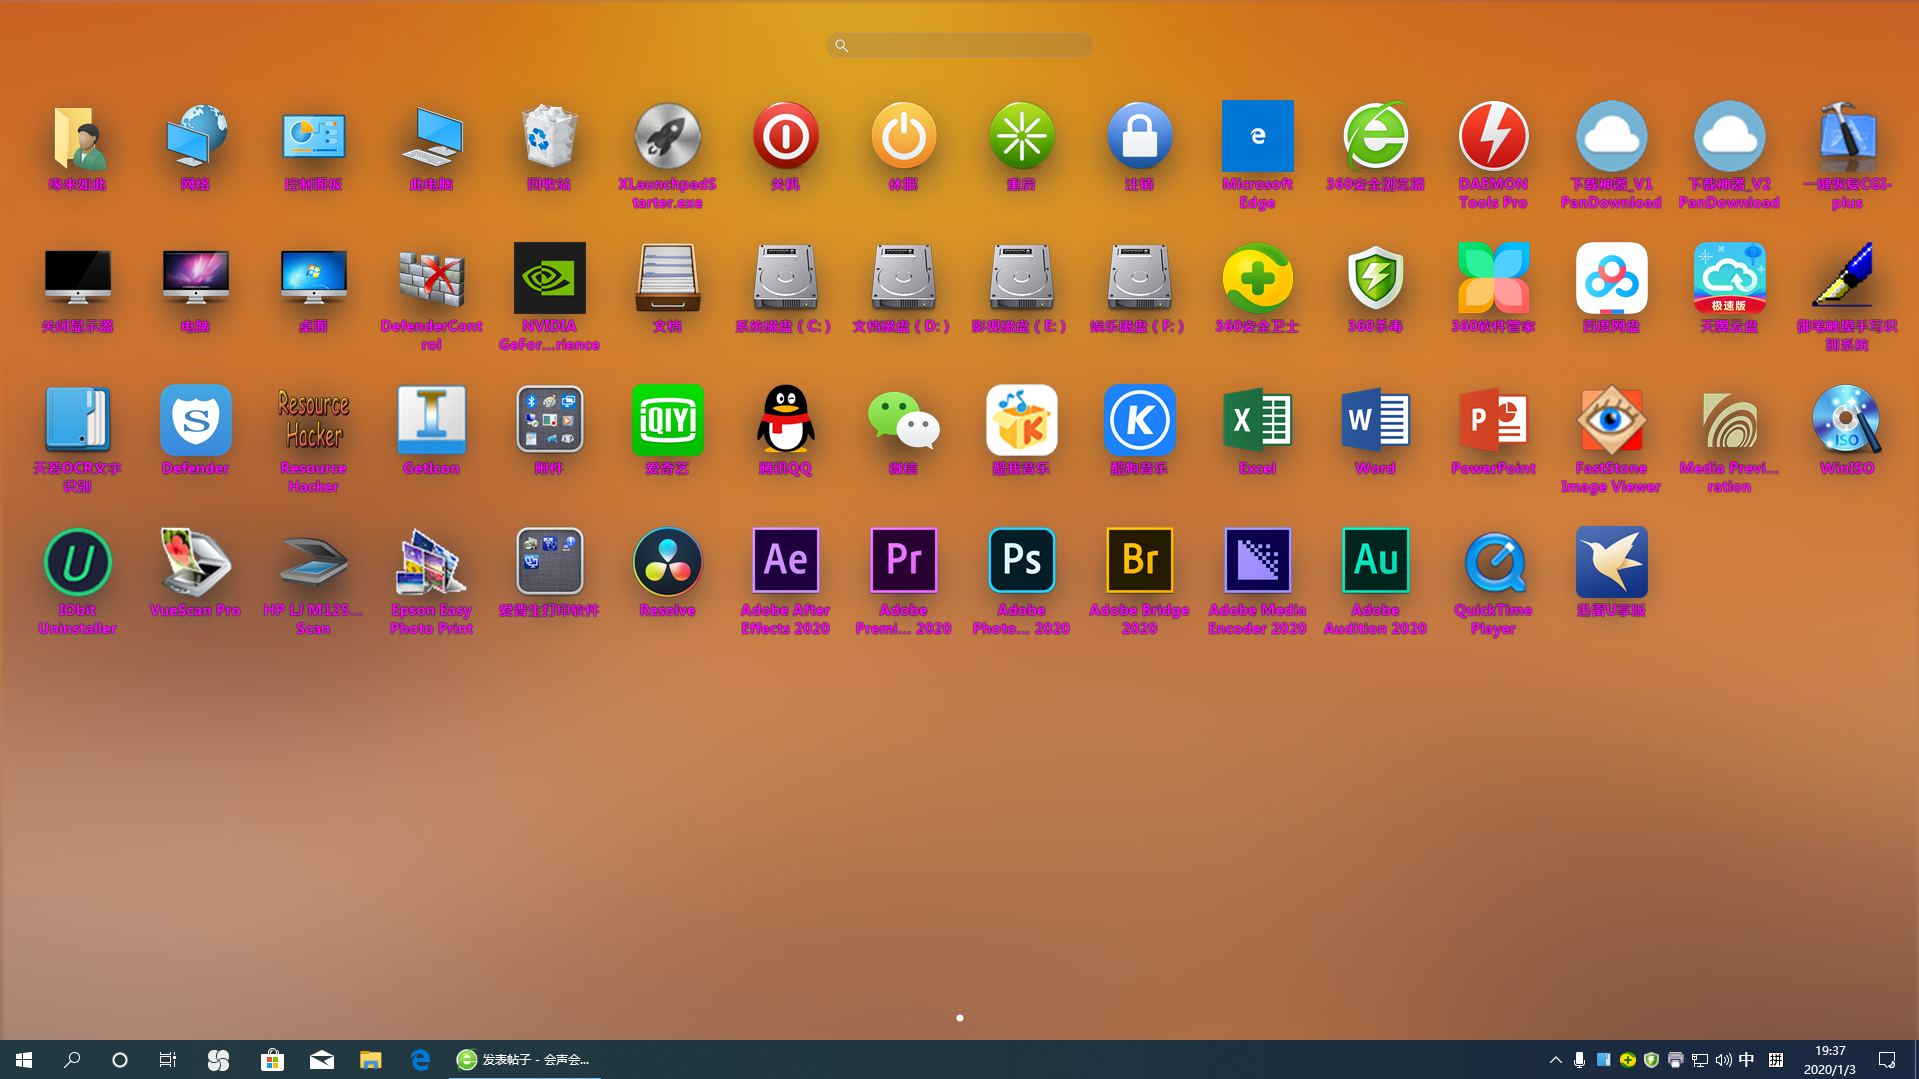The image size is (1919, 1079).
Task: Launch DaVinci Resolve app
Action: (x=667, y=562)
